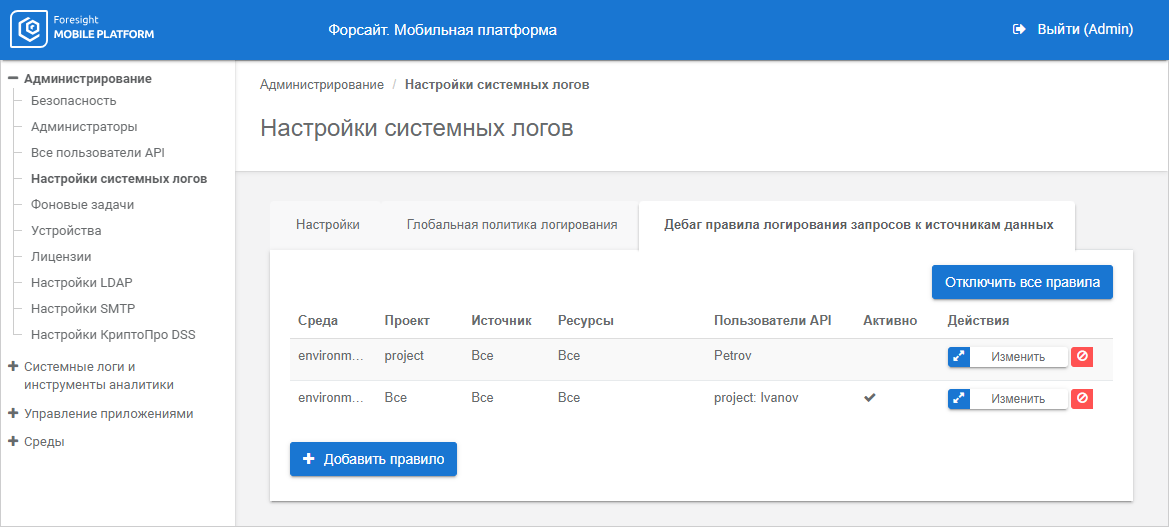Image resolution: width=1169 pixels, height=527 pixels.
Task: Switch to the Настройки tab
Action: click(327, 225)
